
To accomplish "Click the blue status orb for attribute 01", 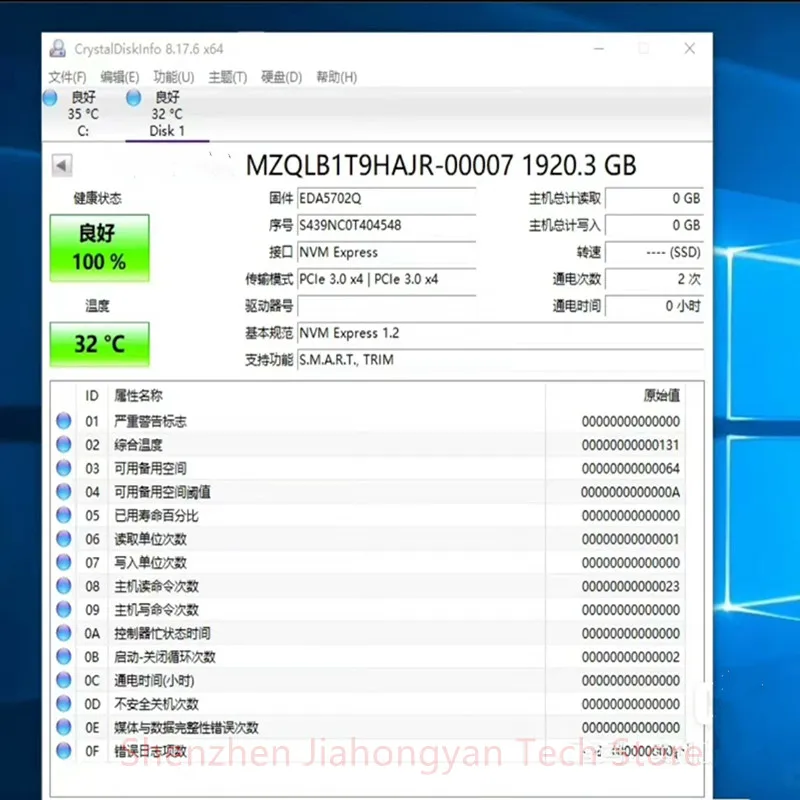I will point(64,422).
